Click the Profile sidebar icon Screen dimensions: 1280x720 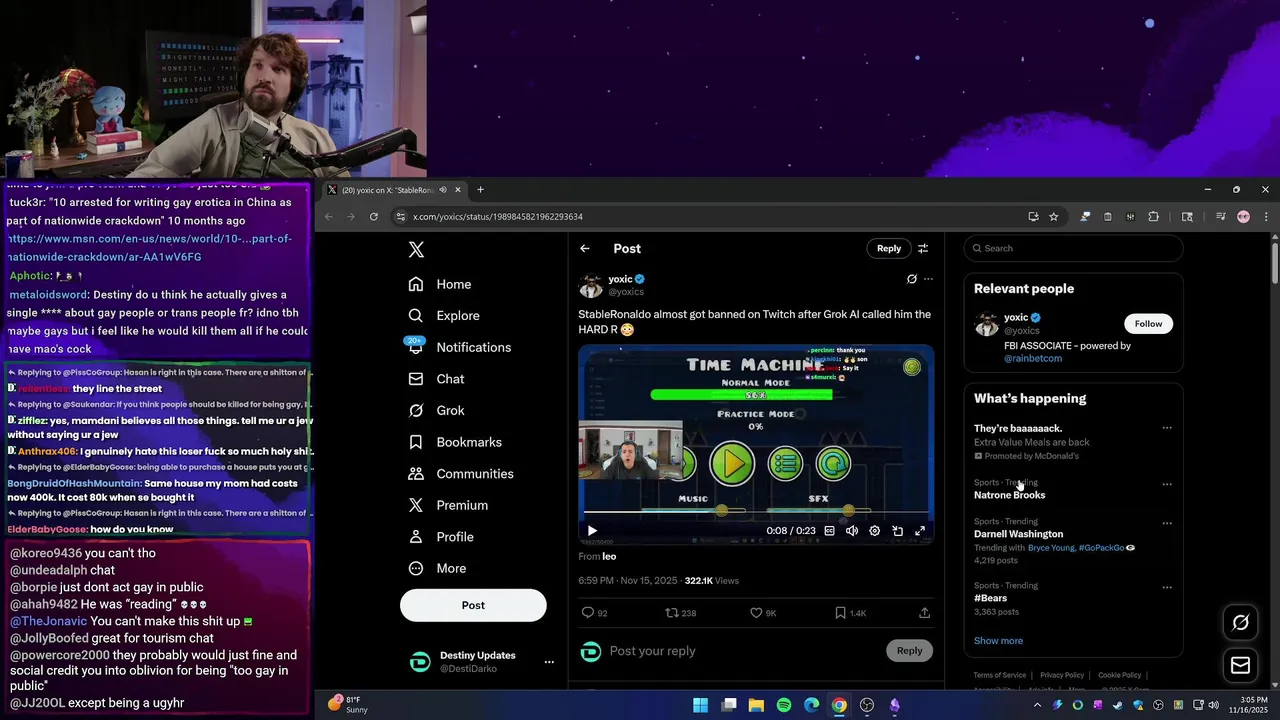tap(416, 537)
